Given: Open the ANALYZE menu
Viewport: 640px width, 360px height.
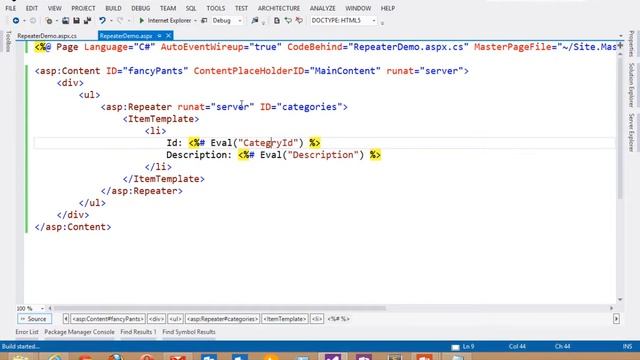Looking at the screenshot, I should (x=322, y=8).
